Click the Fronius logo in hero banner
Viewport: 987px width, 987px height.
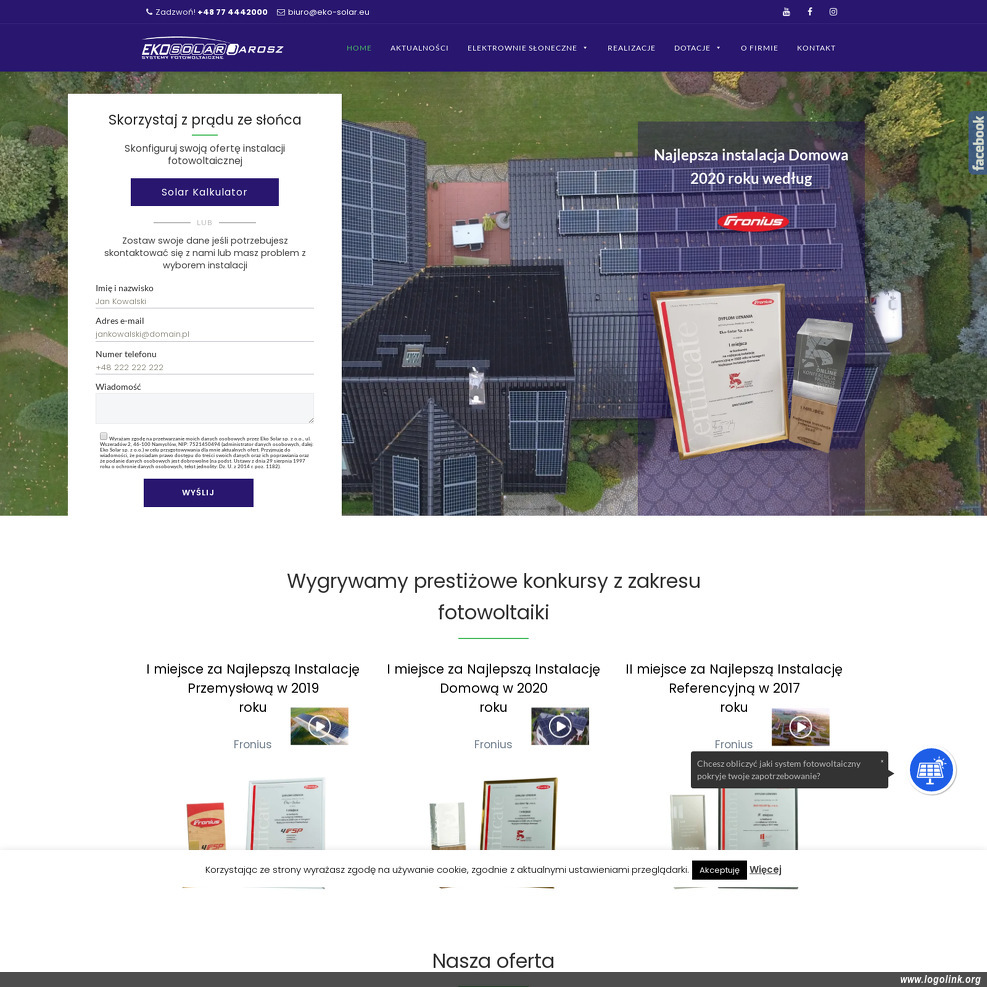[x=753, y=222]
